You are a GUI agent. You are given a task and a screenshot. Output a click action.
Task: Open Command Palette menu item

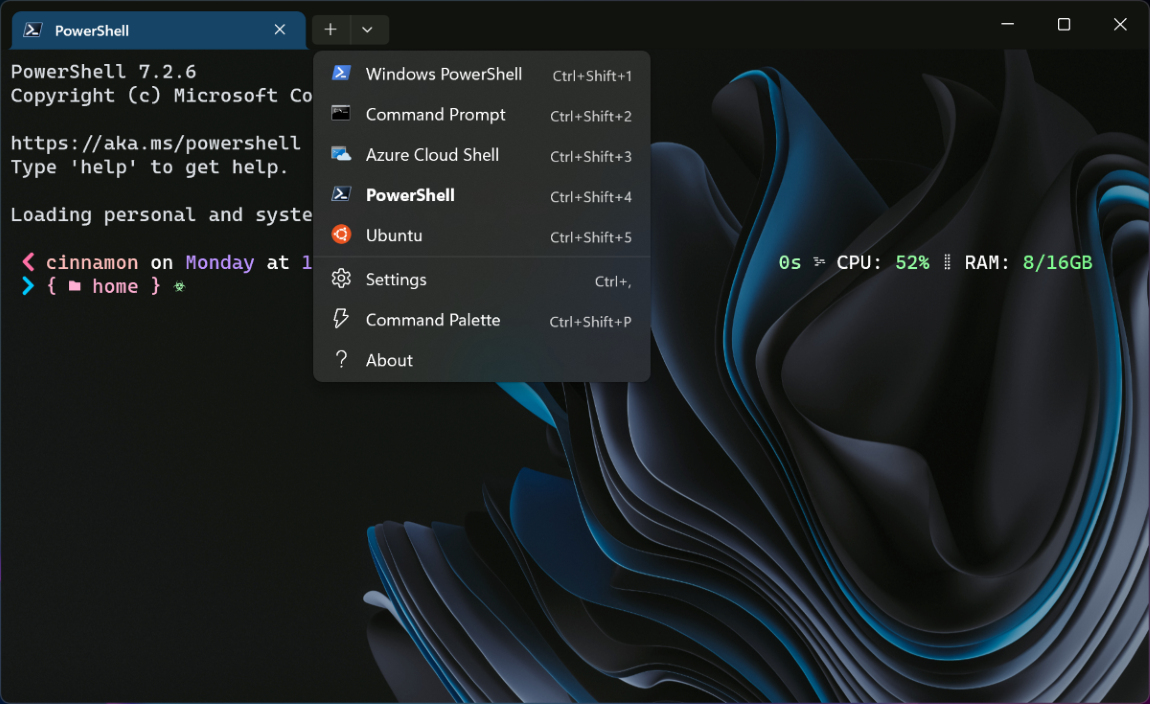[433, 320]
